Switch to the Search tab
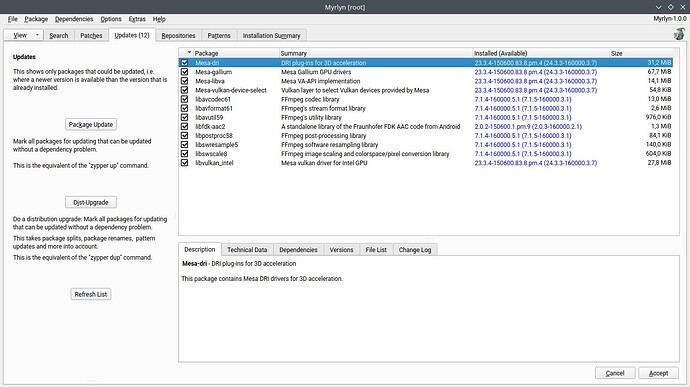Viewport: 690px width, 387px height. (x=59, y=36)
